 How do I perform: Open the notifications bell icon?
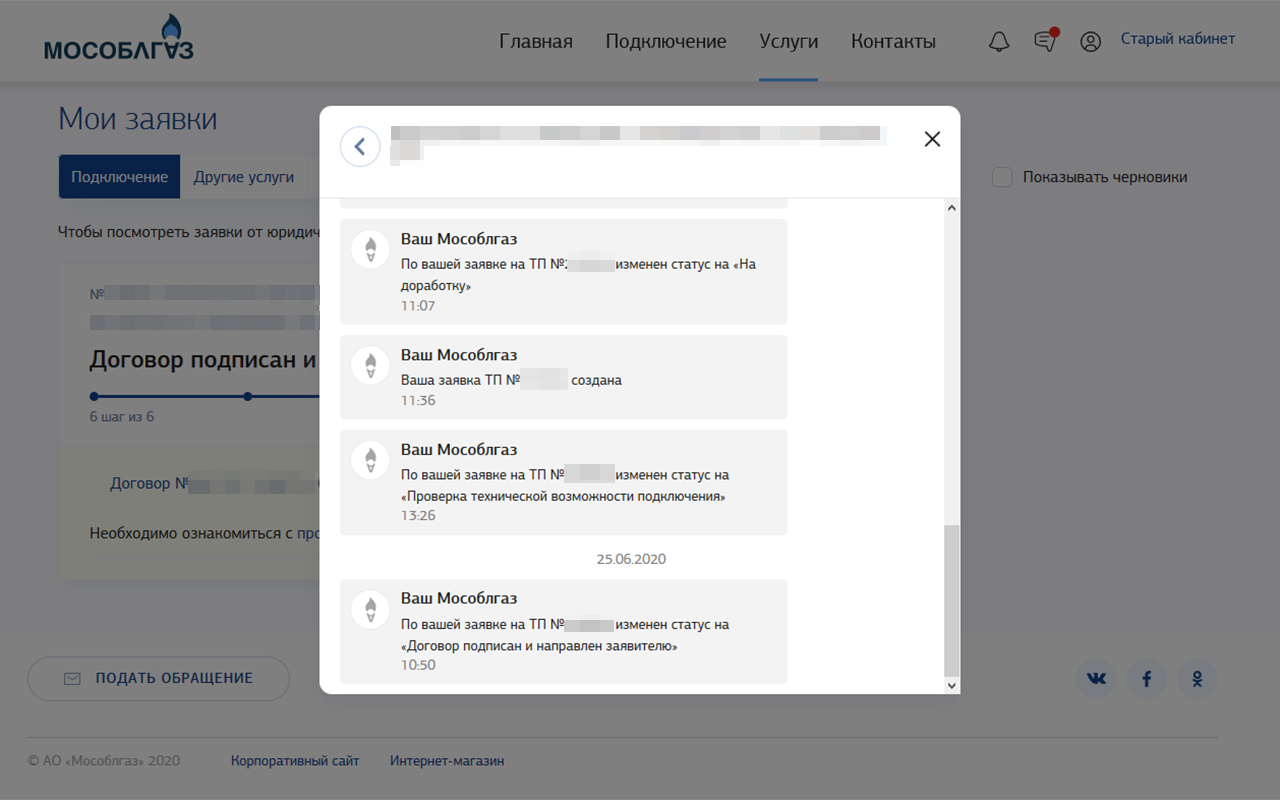pos(999,42)
